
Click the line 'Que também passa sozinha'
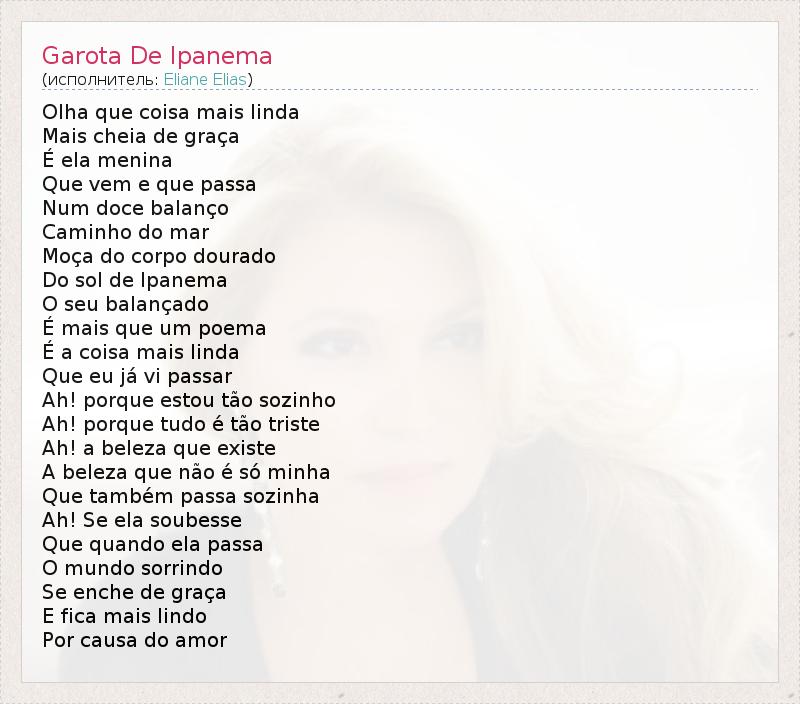[181, 496]
